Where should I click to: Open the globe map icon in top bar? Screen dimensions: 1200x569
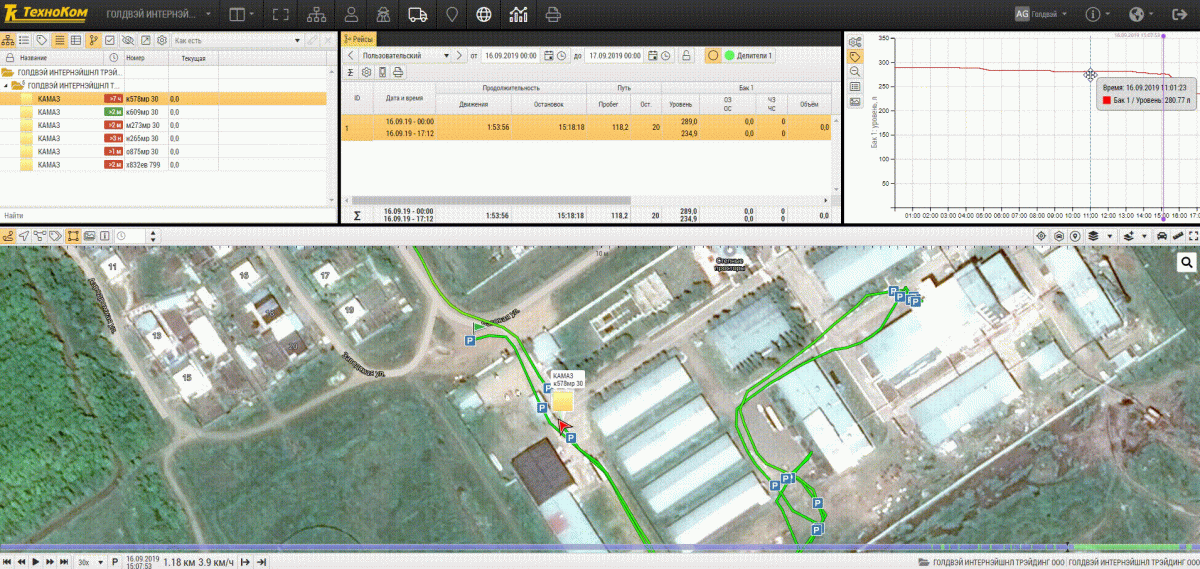pos(485,15)
